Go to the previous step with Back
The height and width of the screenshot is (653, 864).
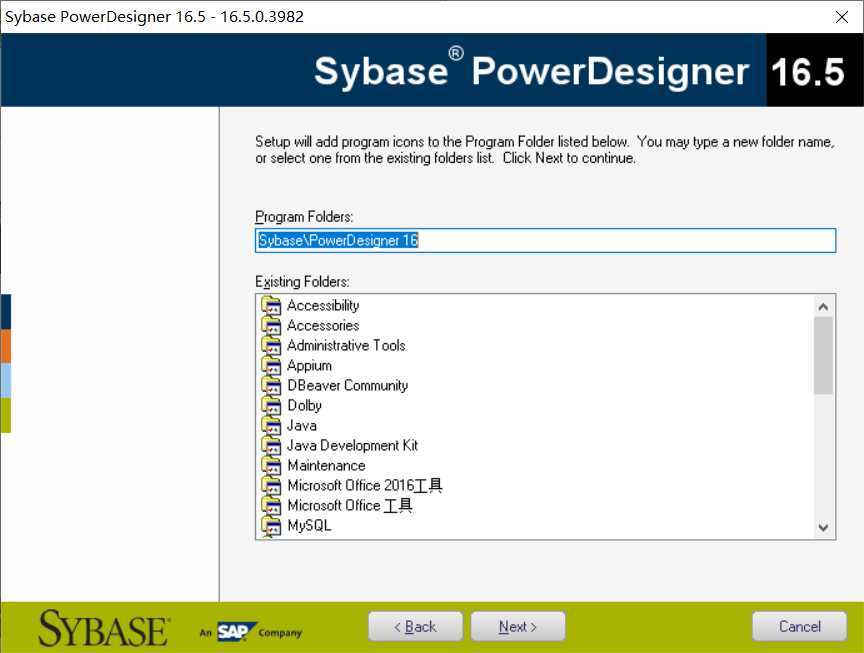pyautogui.click(x=415, y=627)
